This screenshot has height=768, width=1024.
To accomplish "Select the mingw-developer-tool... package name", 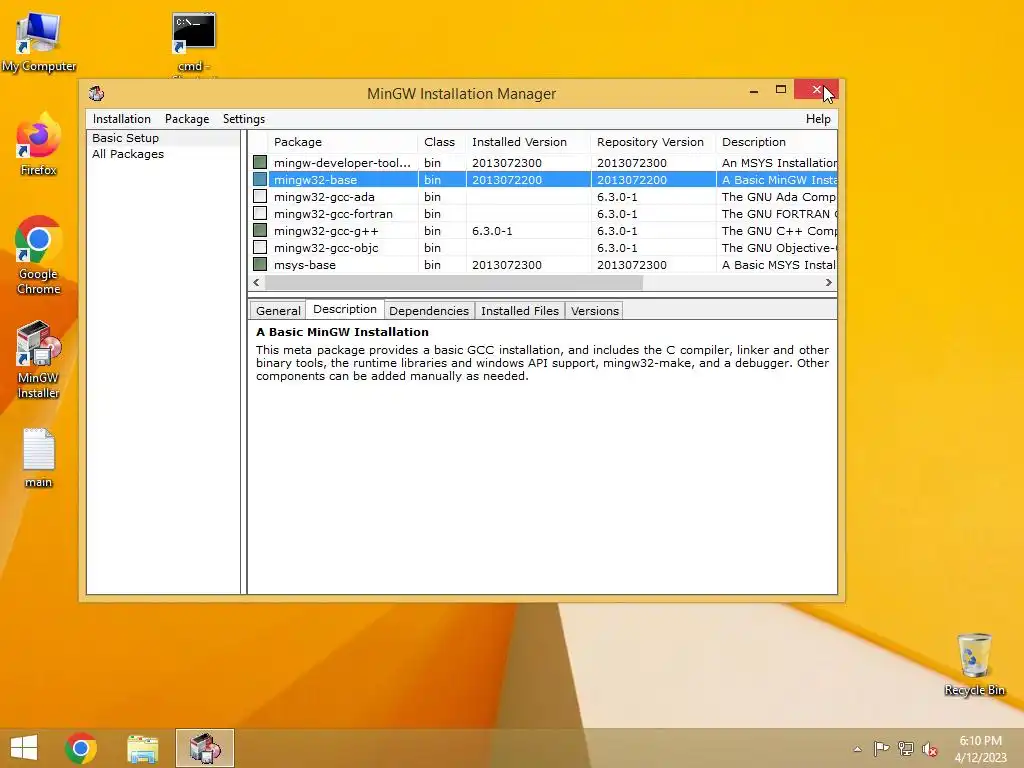I will click(342, 163).
